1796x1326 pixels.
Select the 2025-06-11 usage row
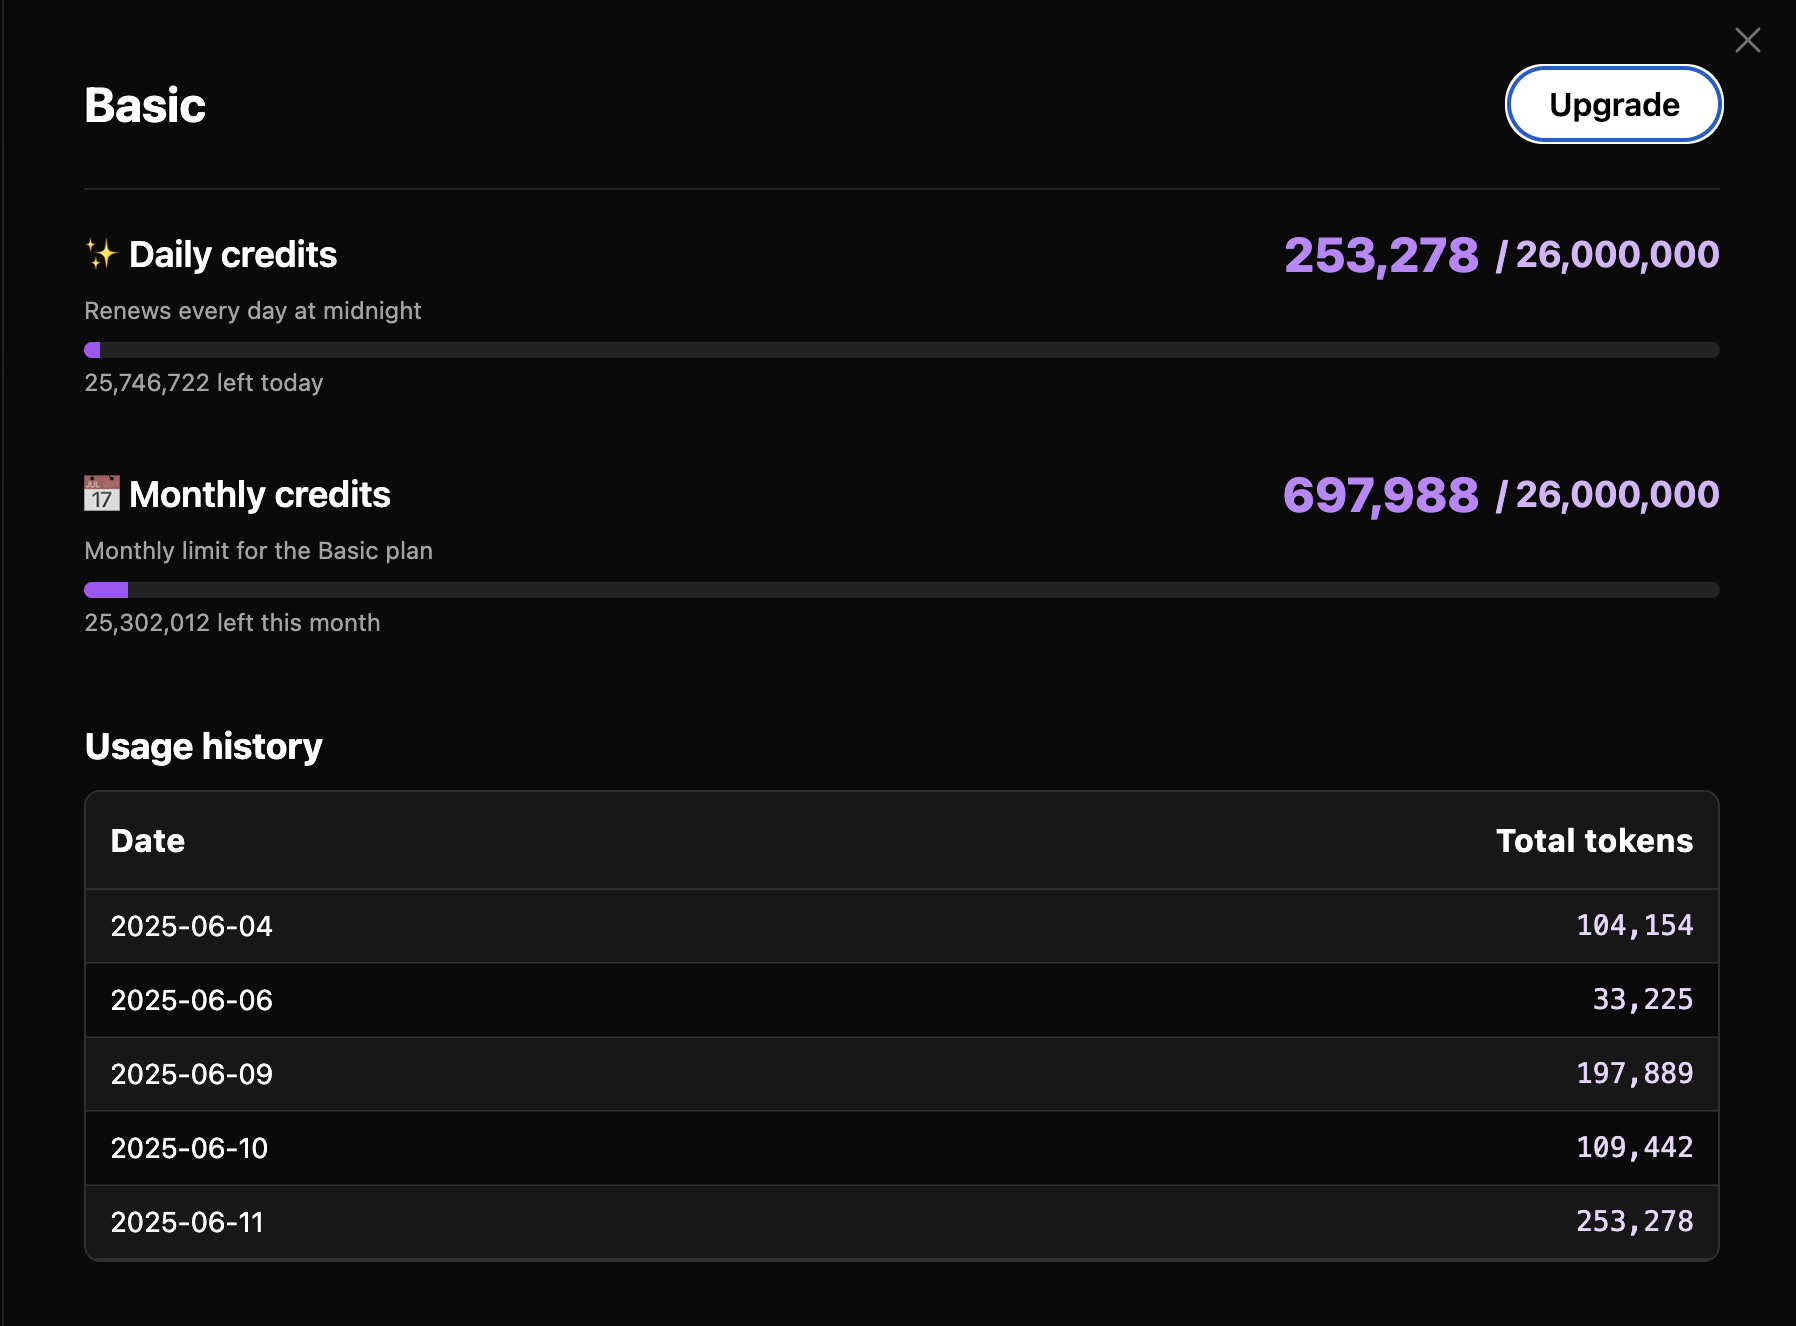point(900,1221)
